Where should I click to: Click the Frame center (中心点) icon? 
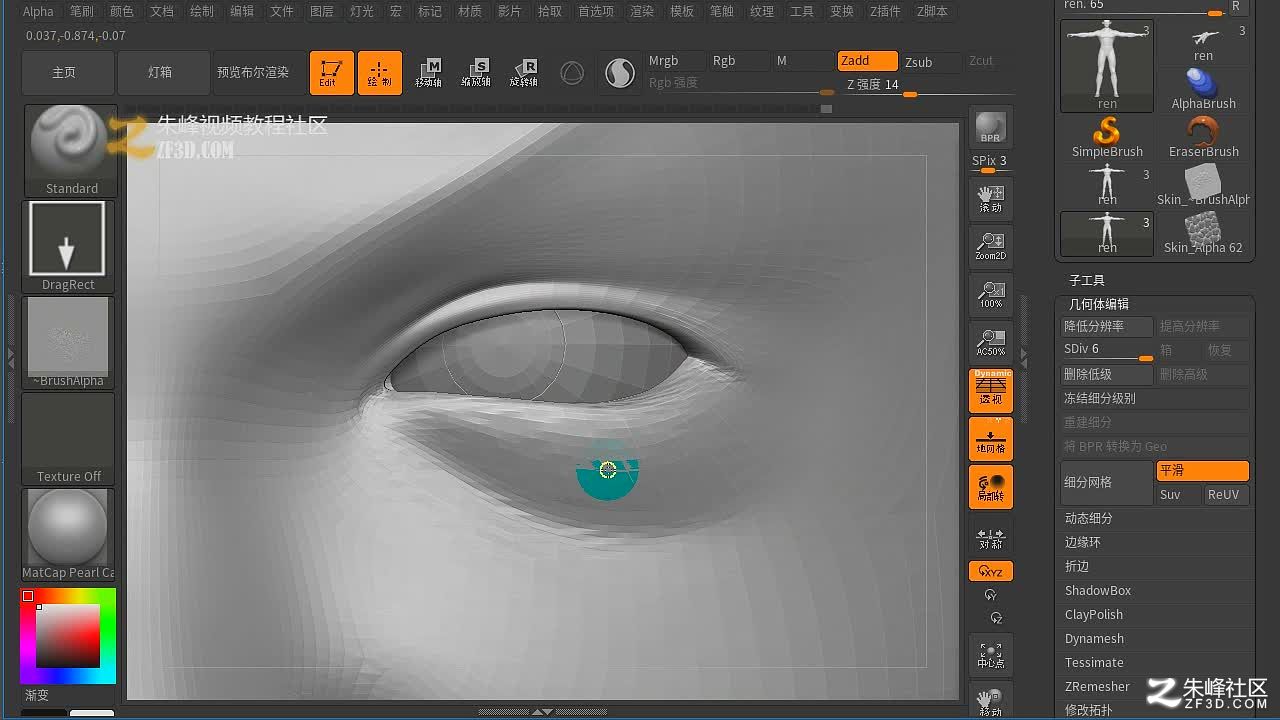(x=990, y=655)
